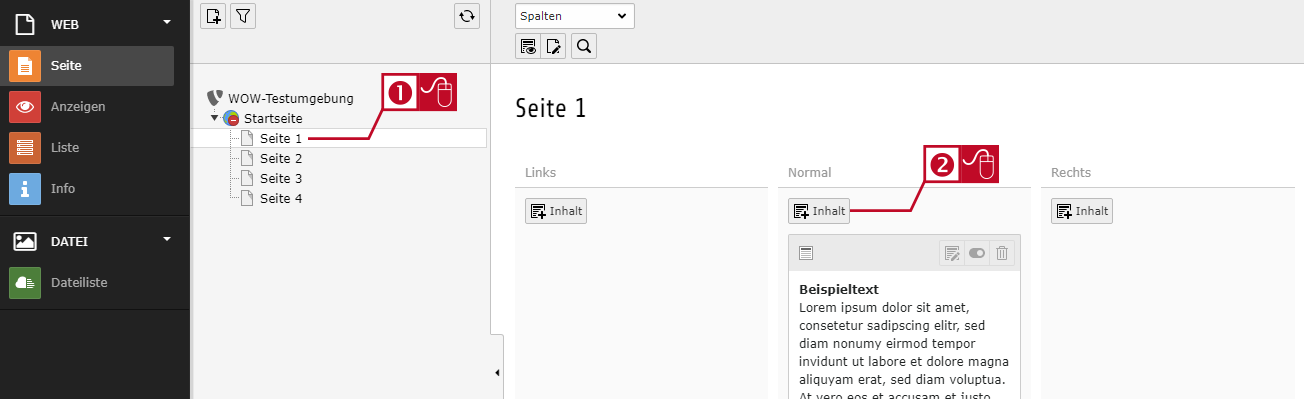
Task: Add Inhalt to the Rechts column
Action: [1082, 211]
